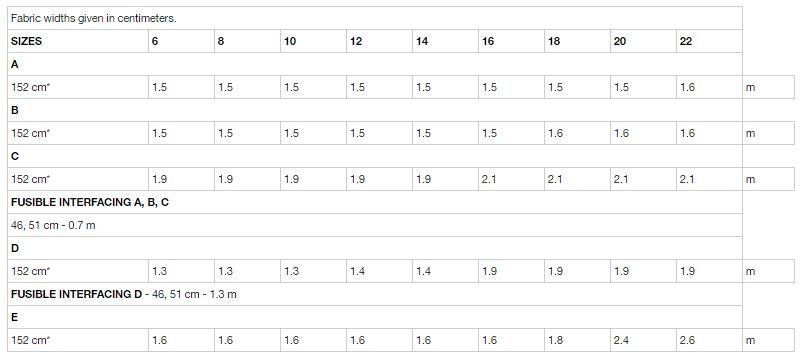Select the SIZES header cell
Screen dimensions: 800x360
click(x=78, y=41)
